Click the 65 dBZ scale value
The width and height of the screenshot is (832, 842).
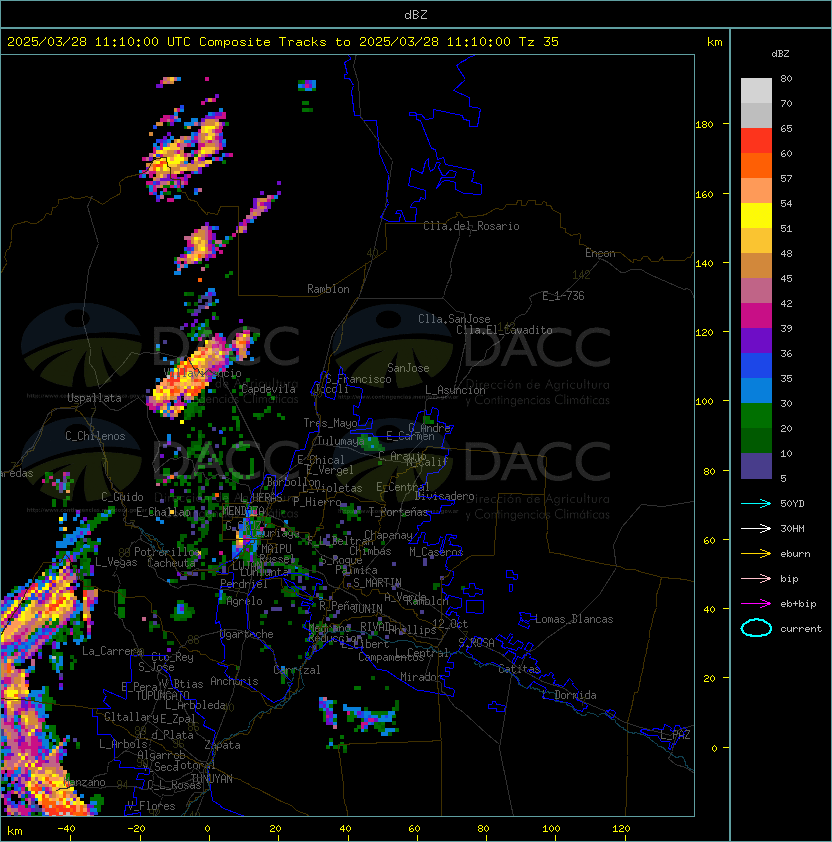[786, 128]
